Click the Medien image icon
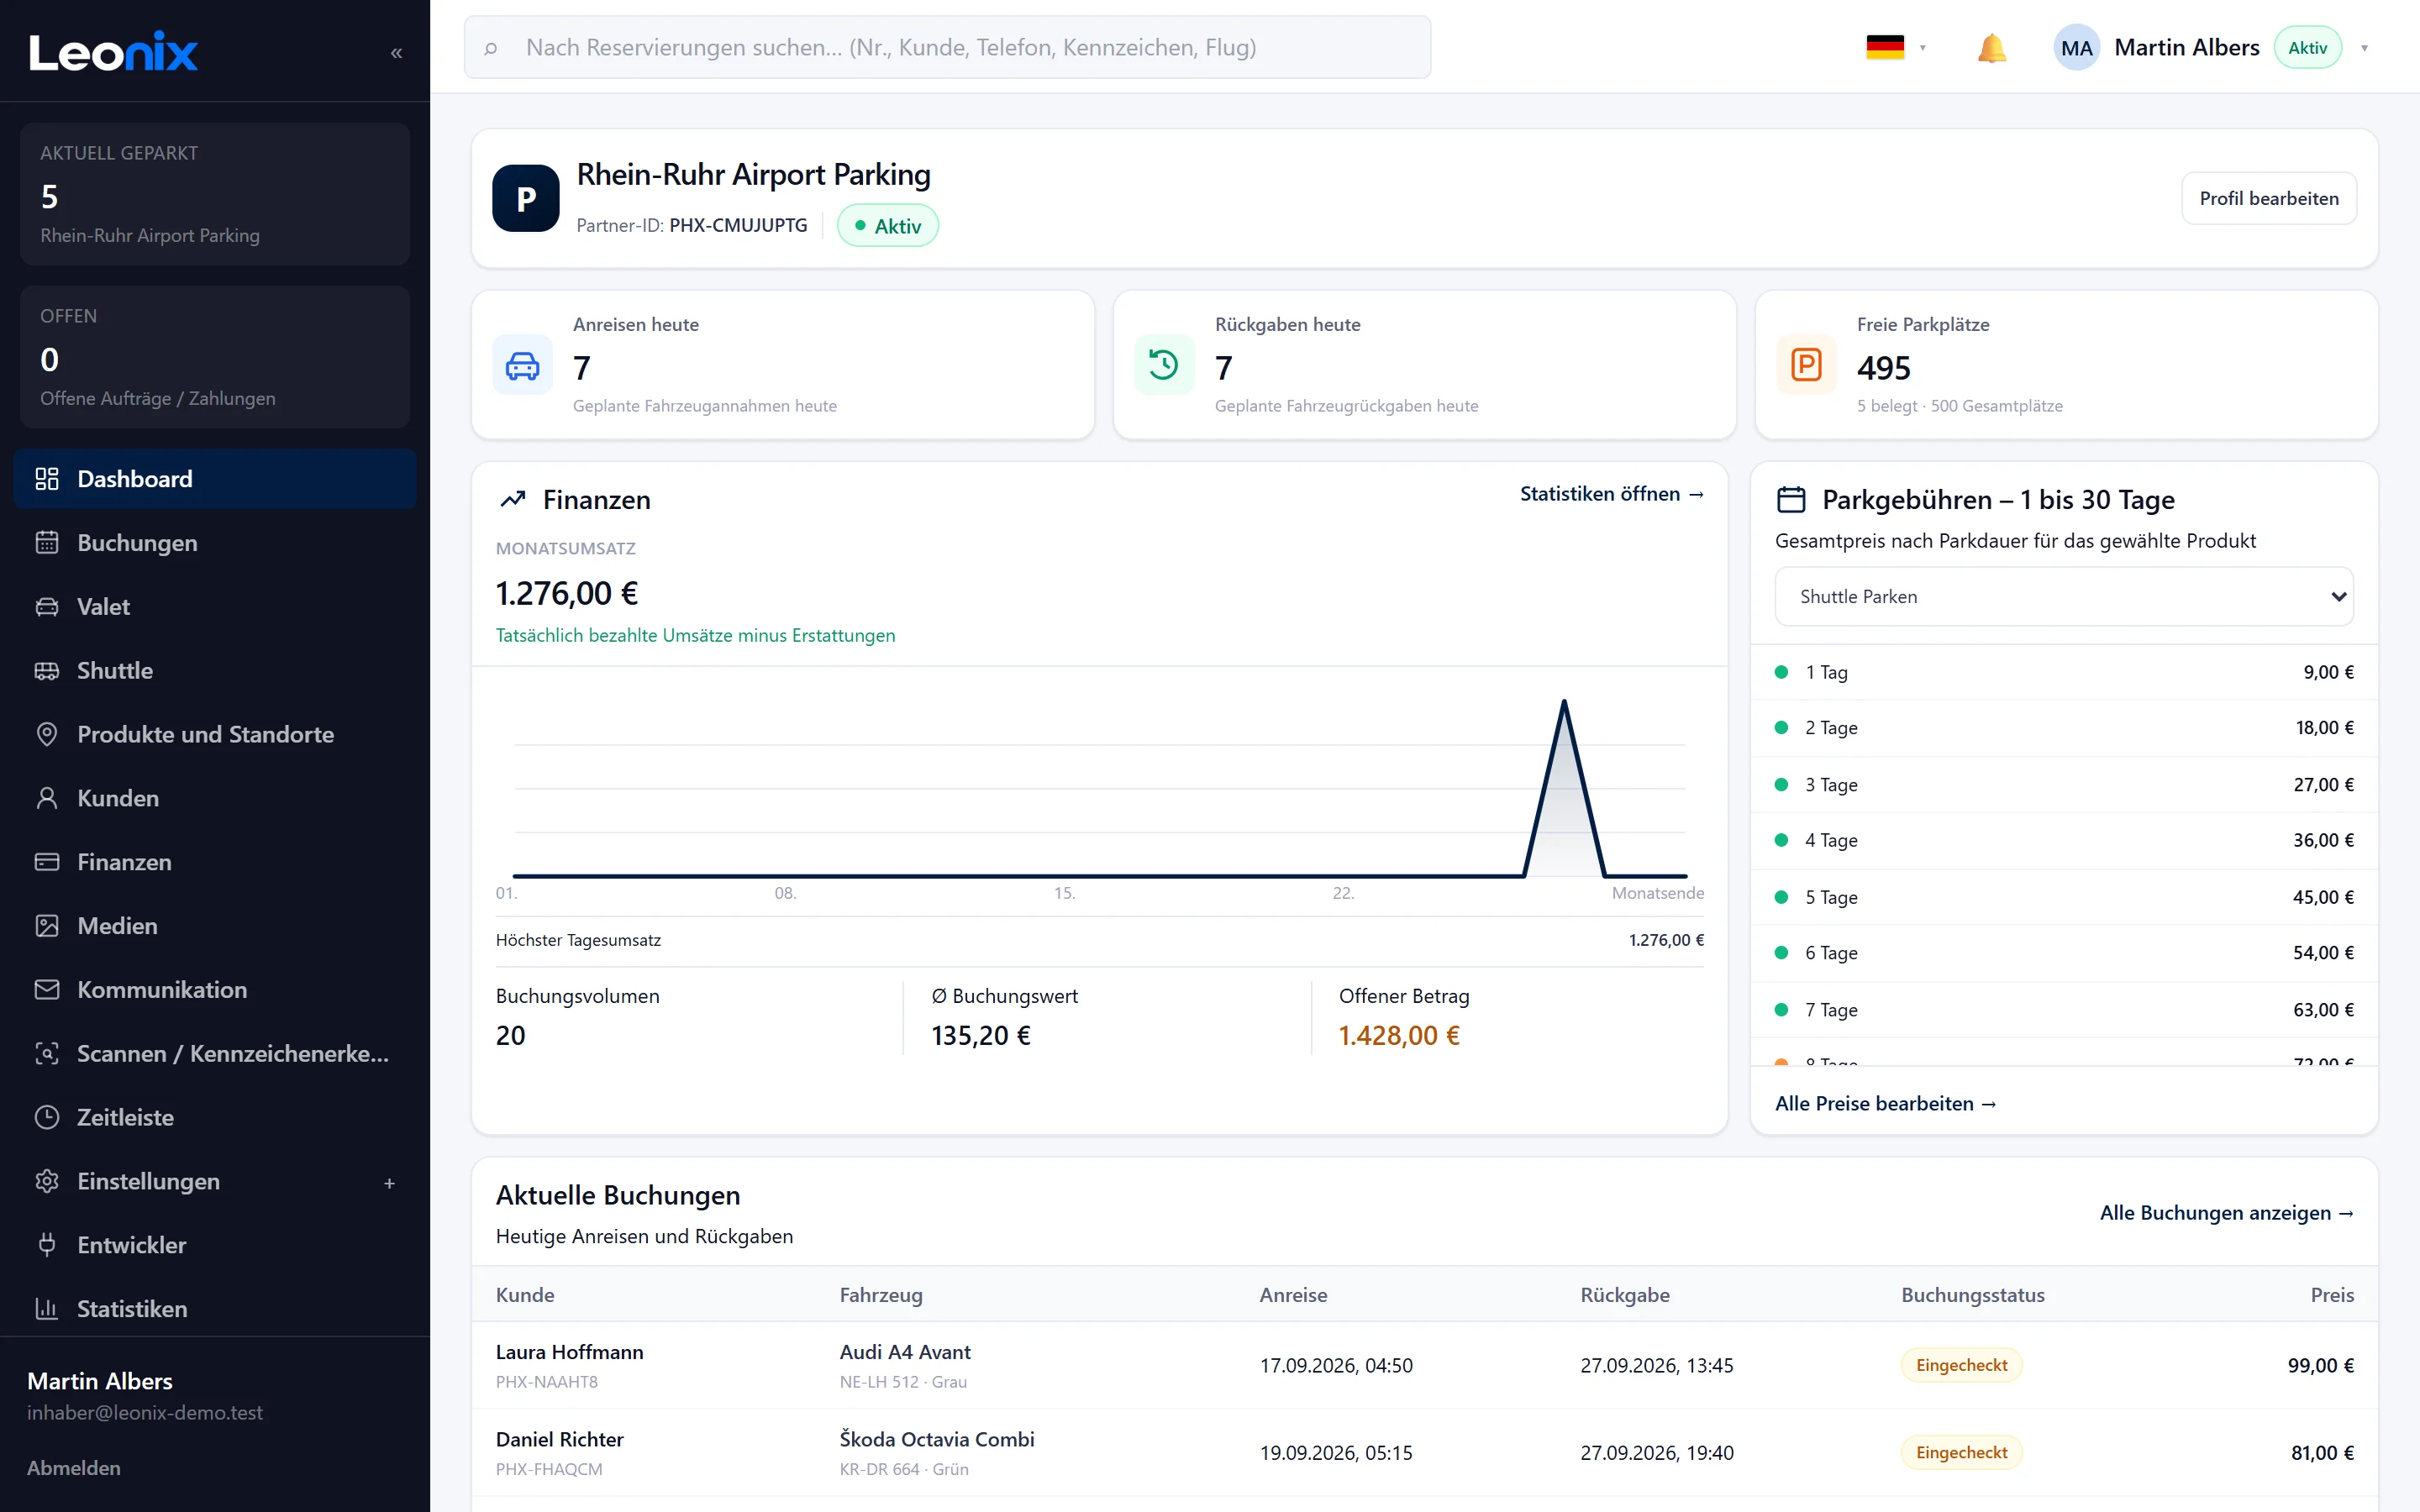2420x1512 pixels. pos(47,926)
